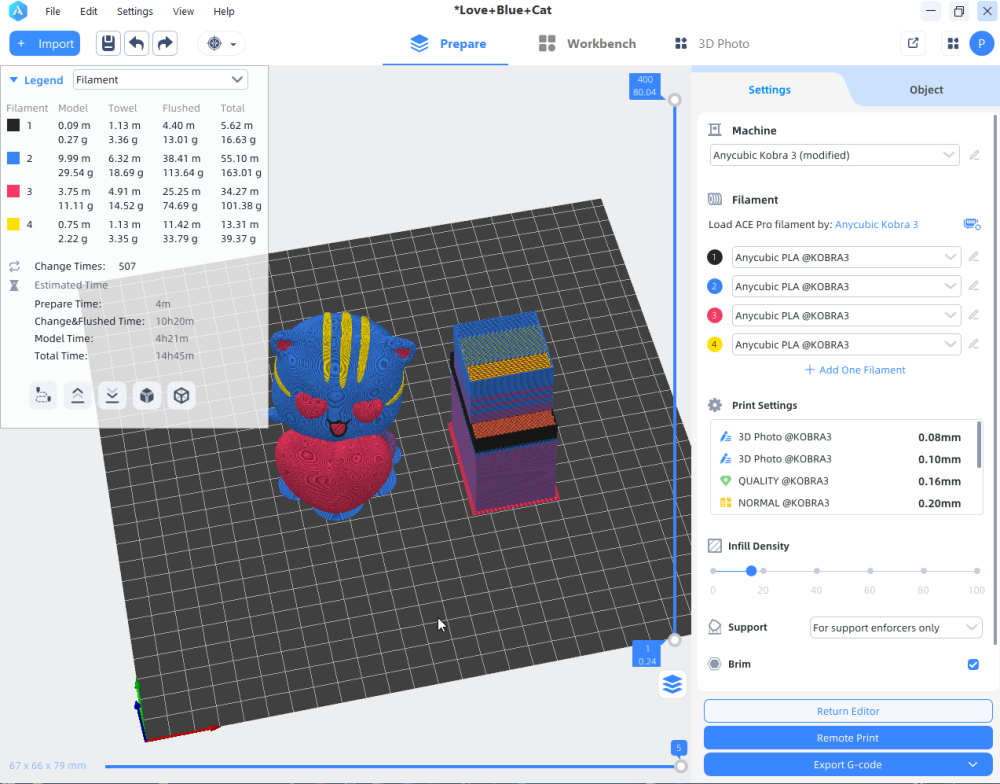
Task: Open the File menu
Action: pos(53,11)
